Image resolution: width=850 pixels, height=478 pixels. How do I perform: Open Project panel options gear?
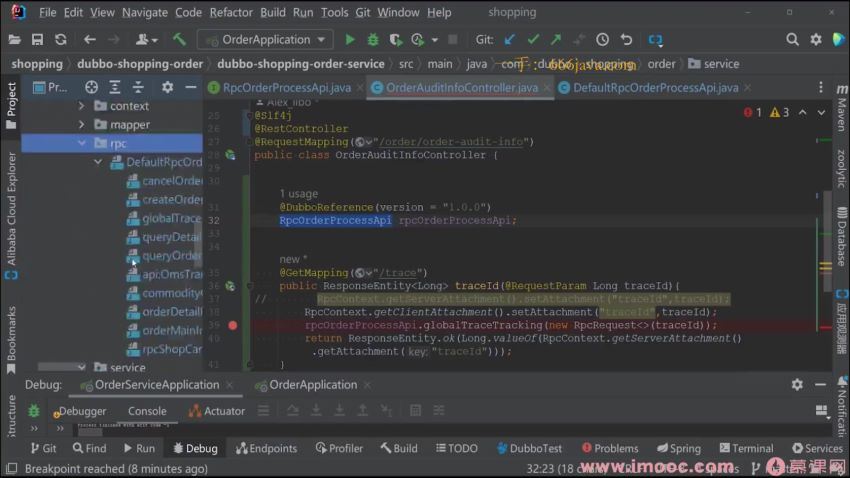coord(168,87)
